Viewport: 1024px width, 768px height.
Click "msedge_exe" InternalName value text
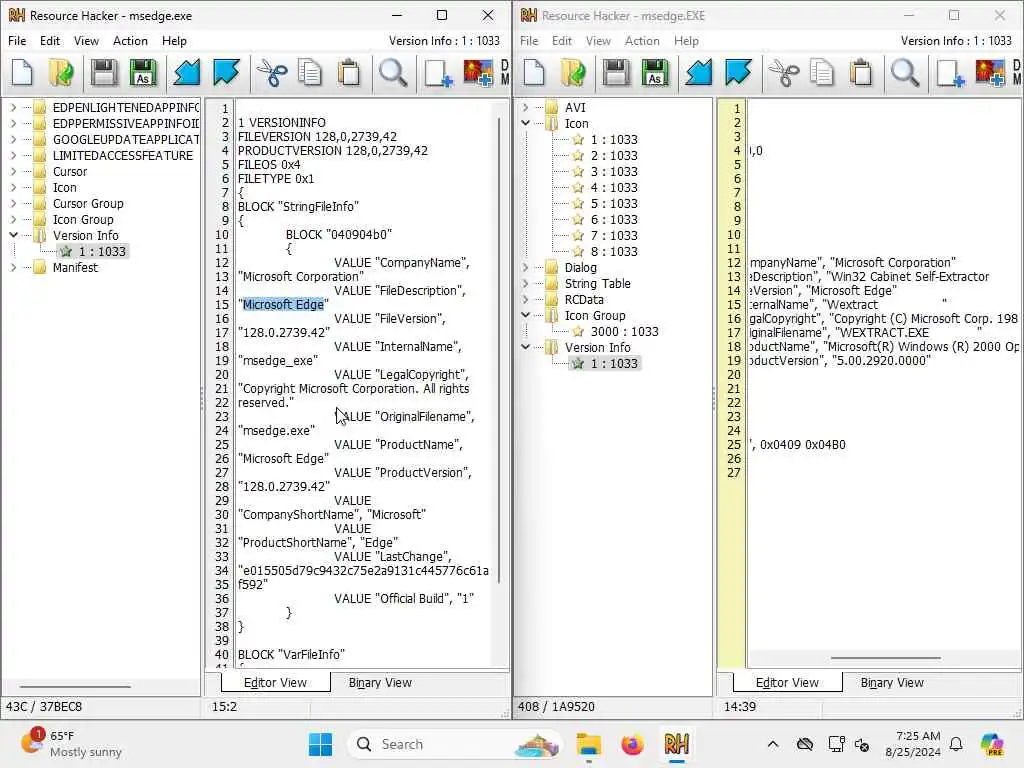tap(278, 360)
